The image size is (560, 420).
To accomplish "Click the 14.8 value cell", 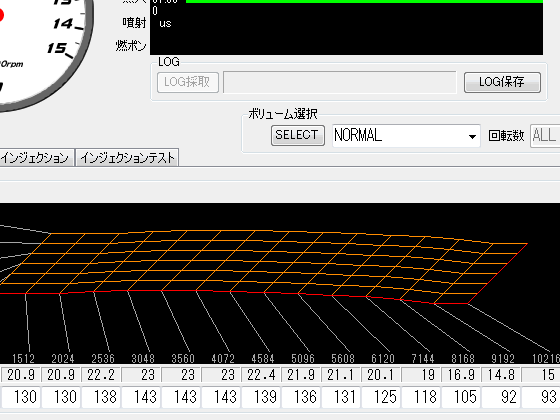I will click(x=501, y=375).
